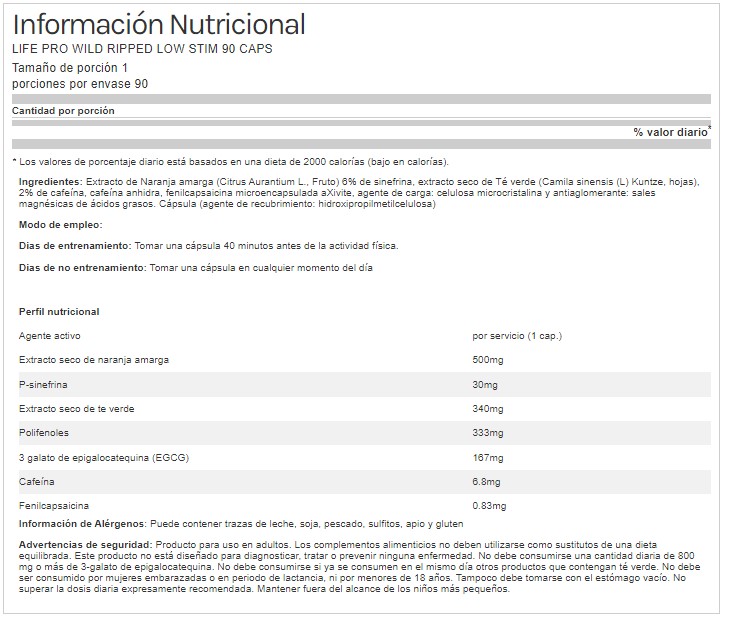Click the P-sinefrina 30mg value
This screenshot has width=732, height=623.
[x=484, y=384]
